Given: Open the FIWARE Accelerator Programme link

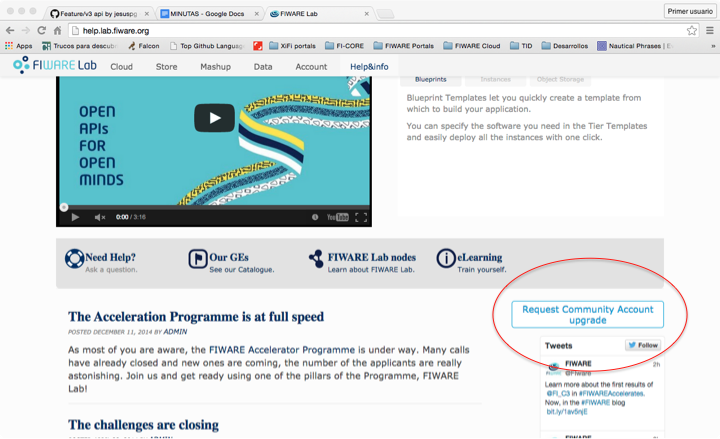Looking at the screenshot, I should point(282,350).
